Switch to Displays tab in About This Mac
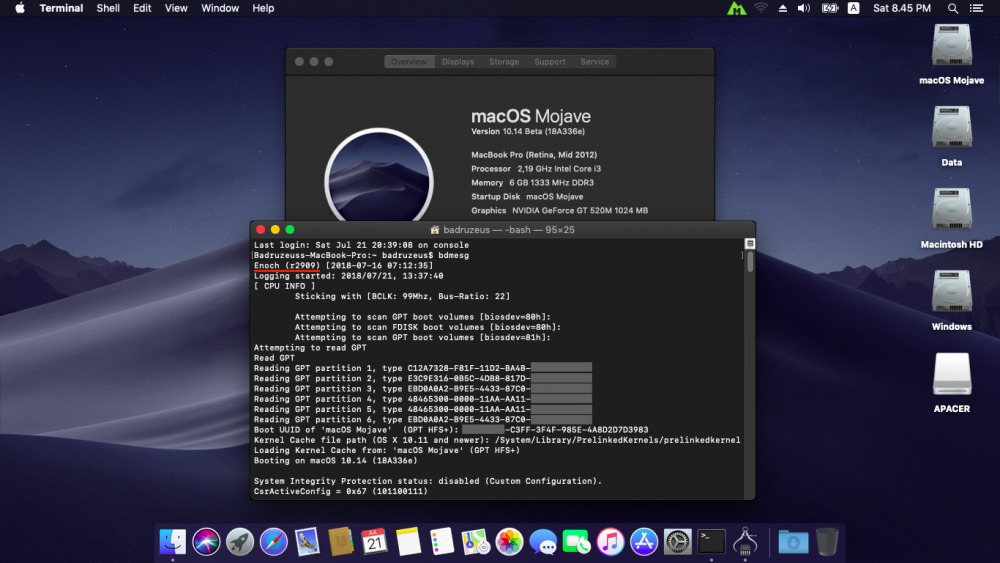Image resolution: width=1000 pixels, height=563 pixels. (458, 62)
